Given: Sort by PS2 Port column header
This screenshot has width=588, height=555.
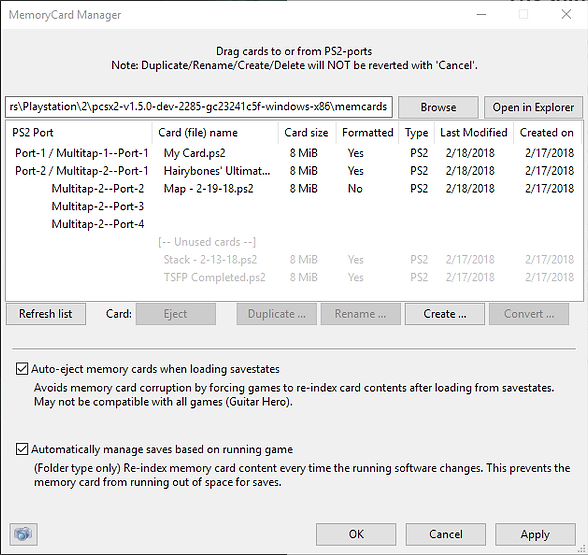Looking at the screenshot, I should click(79, 132).
